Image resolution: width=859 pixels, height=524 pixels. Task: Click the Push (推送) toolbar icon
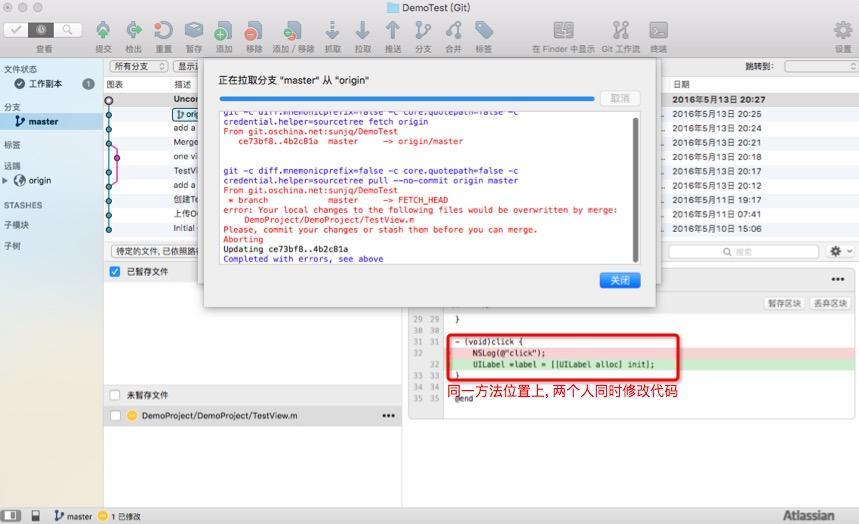393,31
